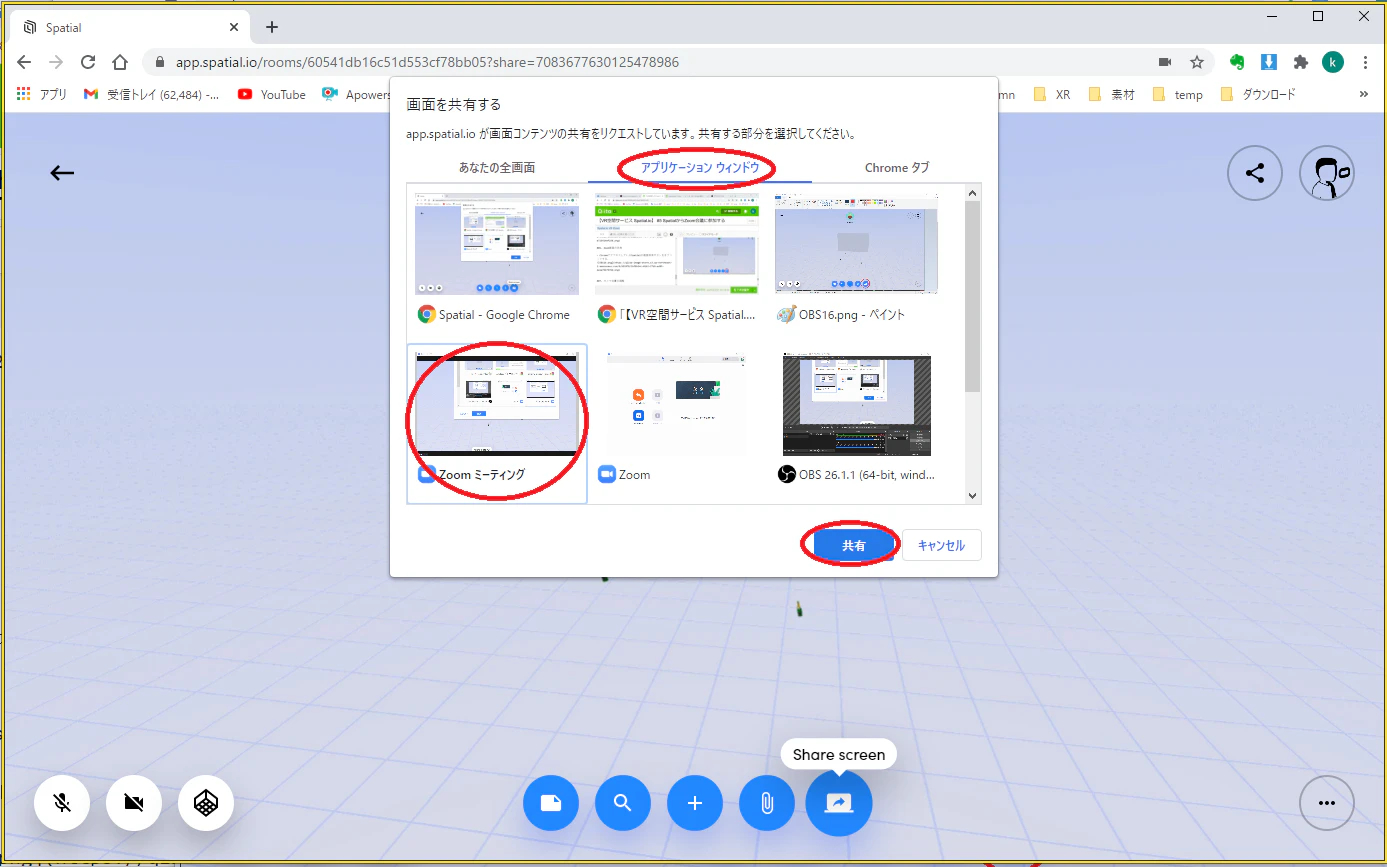Viewport: 1387px width, 867px height.
Task: Switch to the あなたの全画面 tab
Action: pos(496,167)
